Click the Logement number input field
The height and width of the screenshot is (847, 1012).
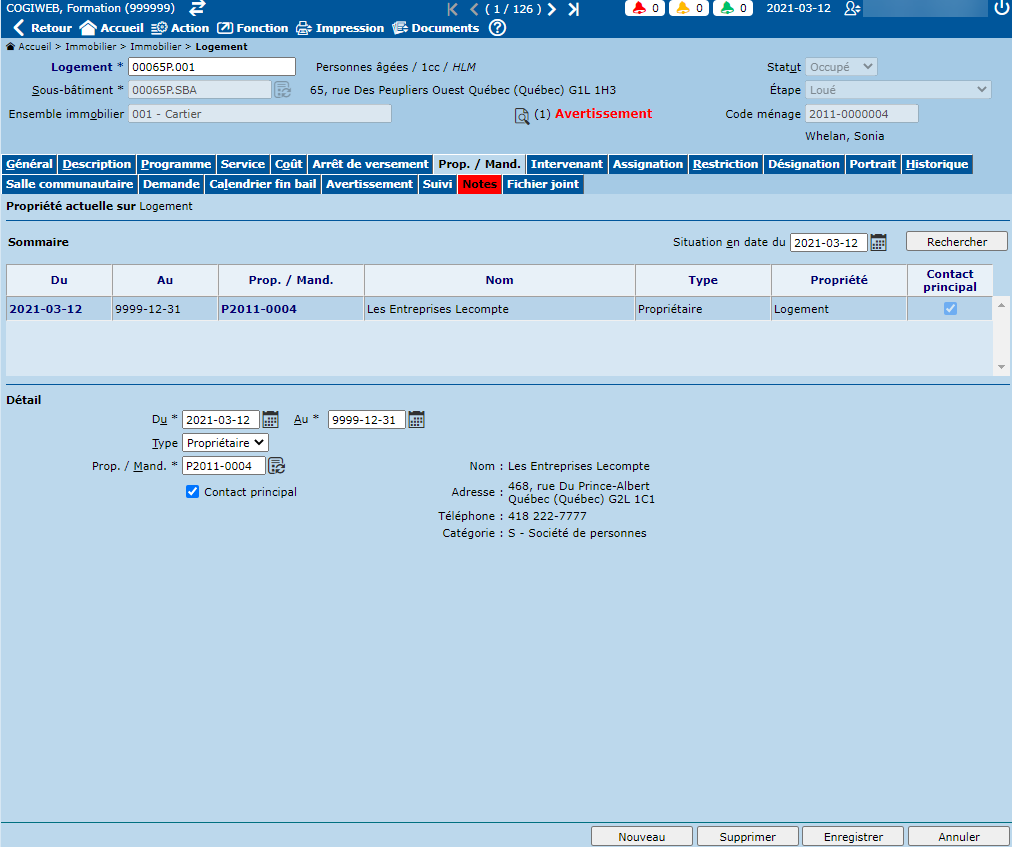coord(212,67)
